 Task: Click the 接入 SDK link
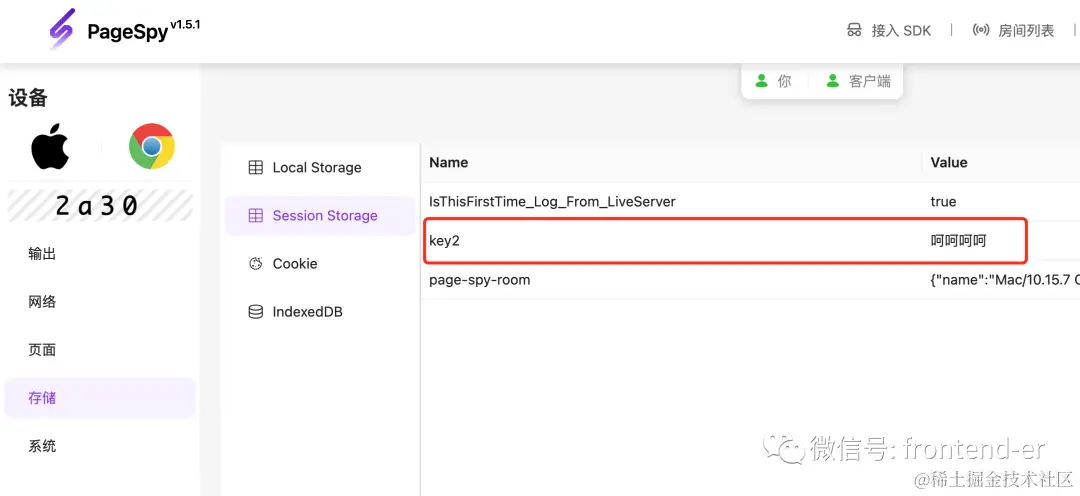tap(889, 30)
